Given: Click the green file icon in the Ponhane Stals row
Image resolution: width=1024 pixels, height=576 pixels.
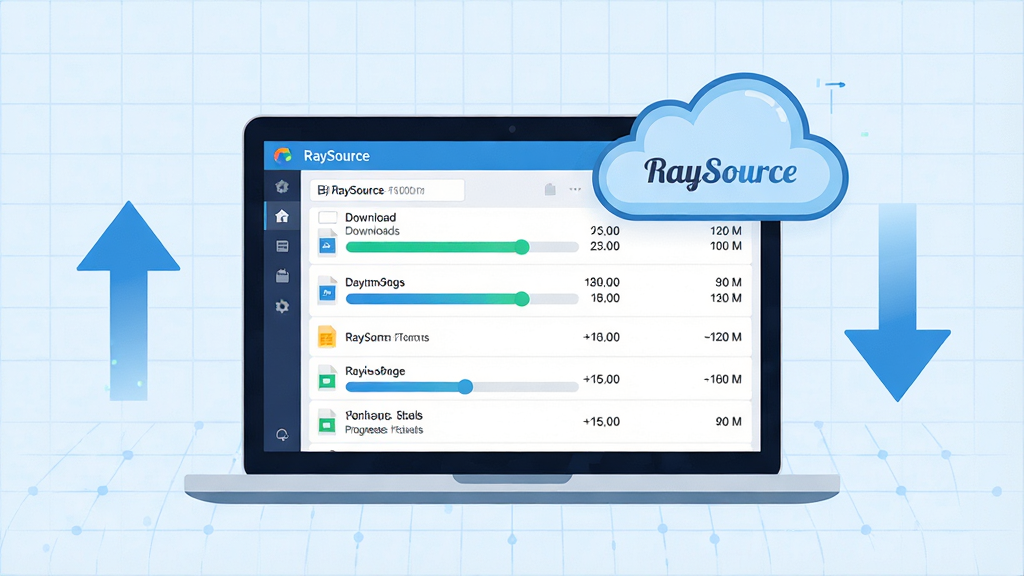Looking at the screenshot, I should pyautogui.click(x=327, y=423).
